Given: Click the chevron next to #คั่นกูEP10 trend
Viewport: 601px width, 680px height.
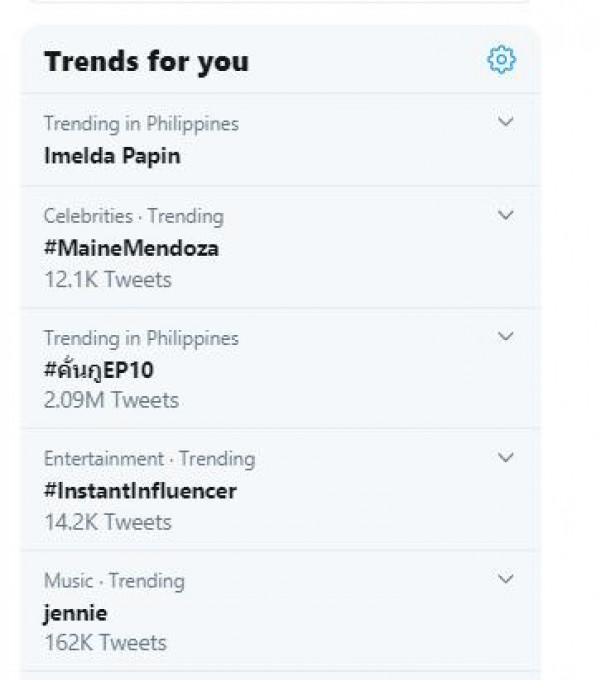Looking at the screenshot, I should click(506, 337).
